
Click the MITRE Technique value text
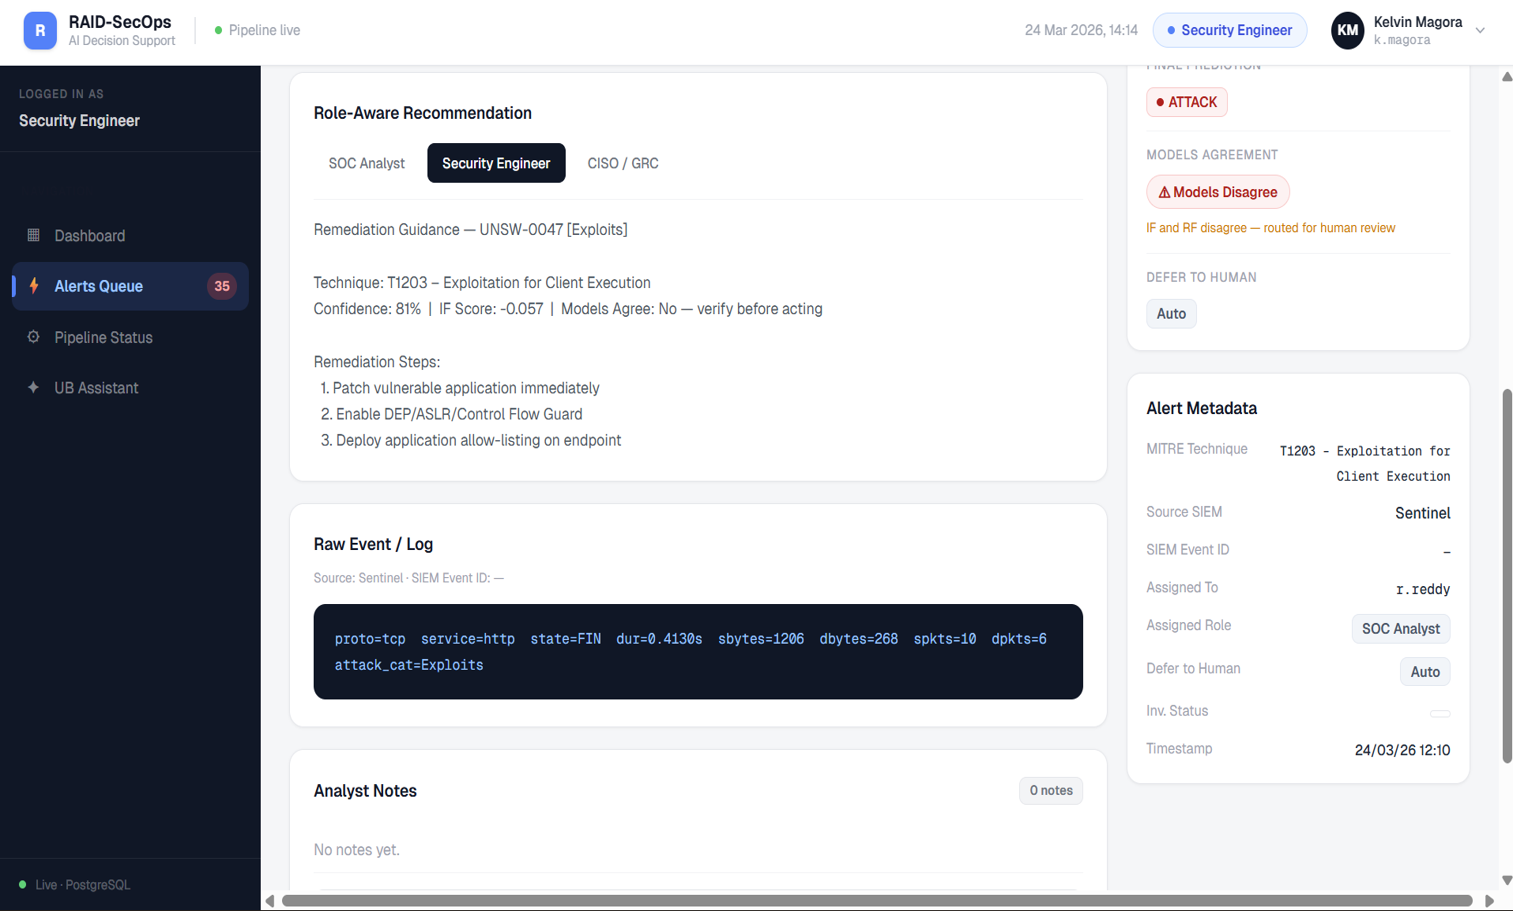click(x=1365, y=463)
